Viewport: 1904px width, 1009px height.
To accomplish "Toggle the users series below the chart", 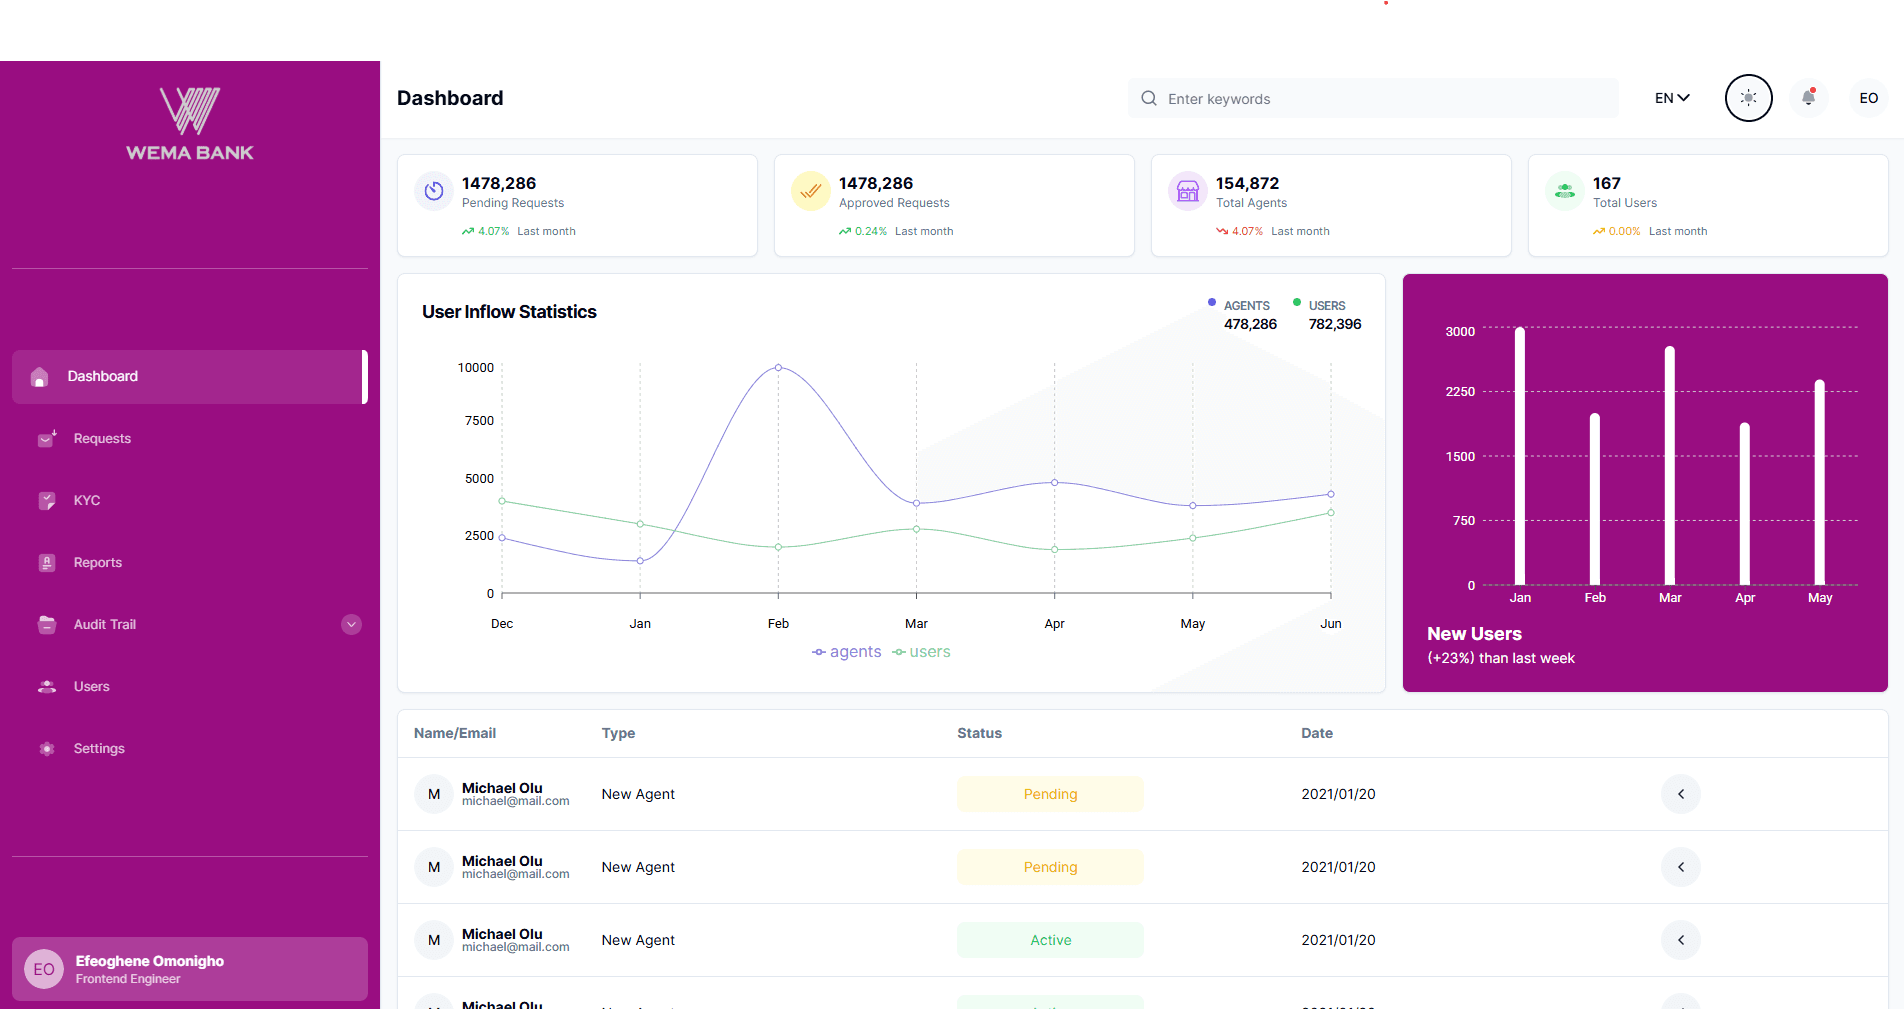I will click(x=920, y=651).
